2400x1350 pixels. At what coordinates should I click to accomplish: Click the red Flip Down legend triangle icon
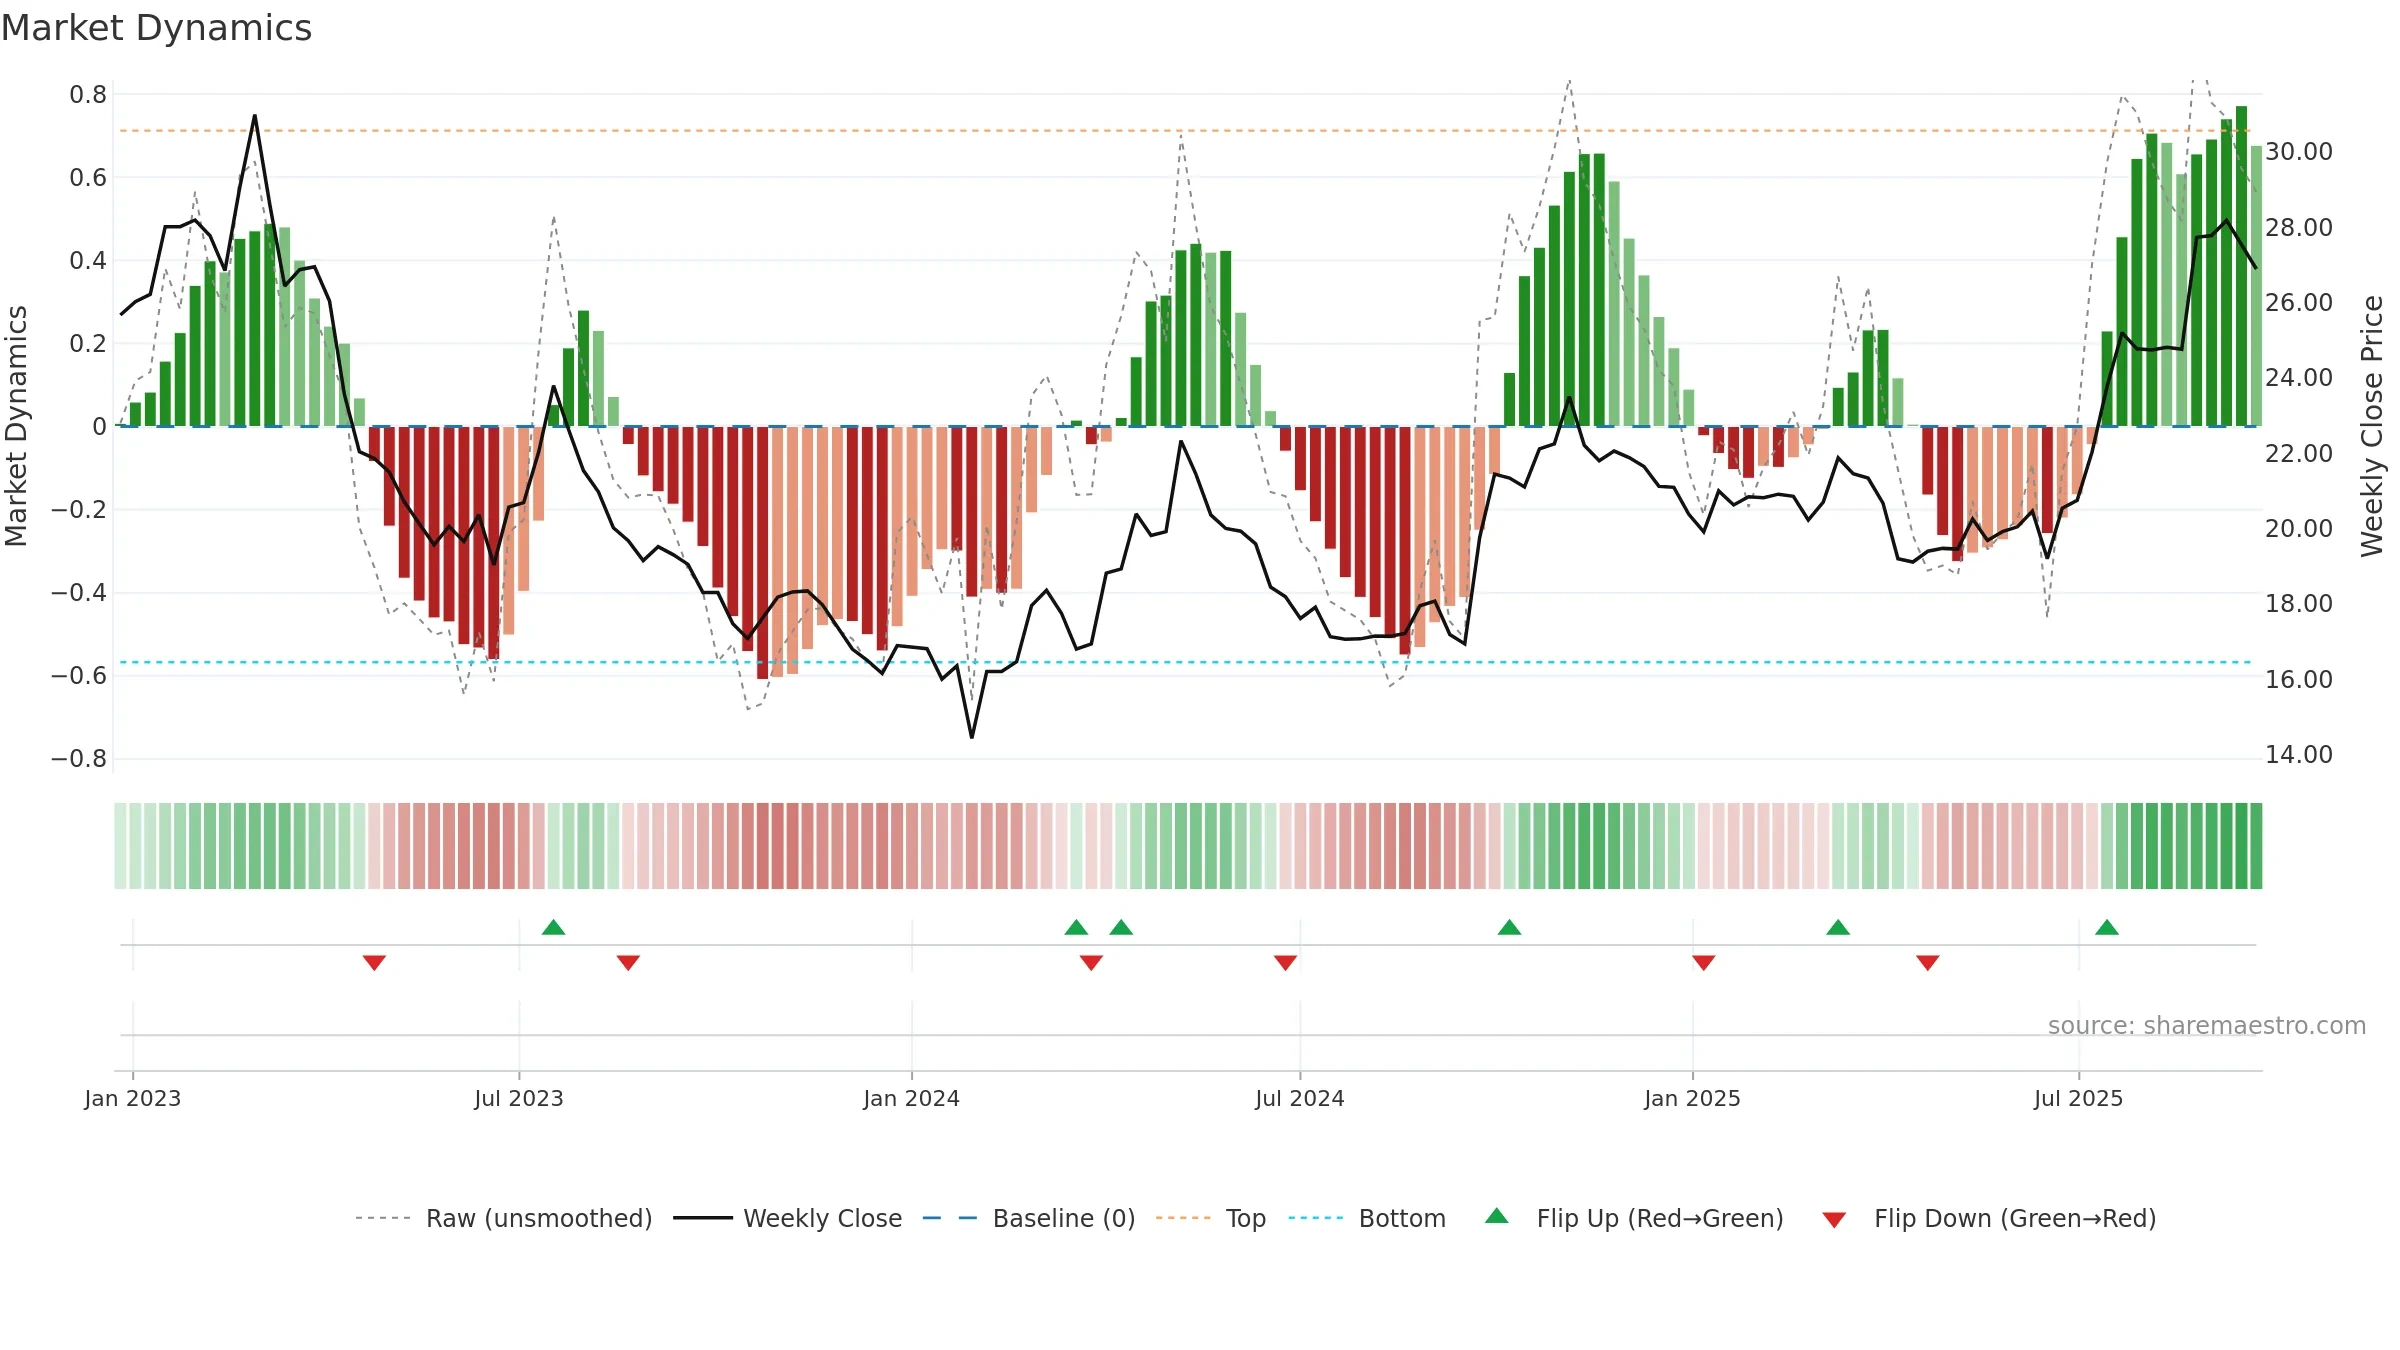(1834, 1220)
